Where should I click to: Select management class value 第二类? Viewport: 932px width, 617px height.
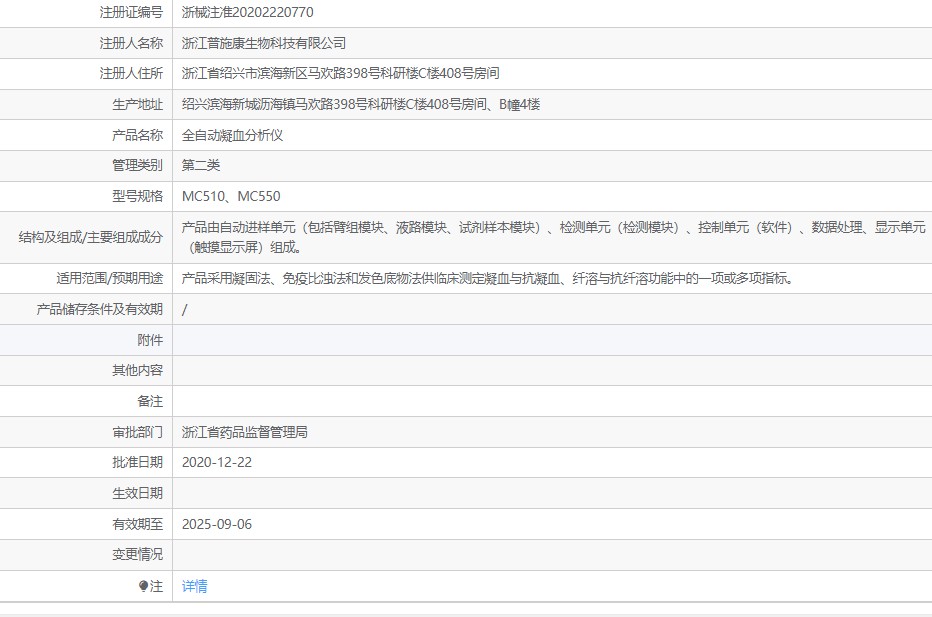pyautogui.click(x=201, y=165)
